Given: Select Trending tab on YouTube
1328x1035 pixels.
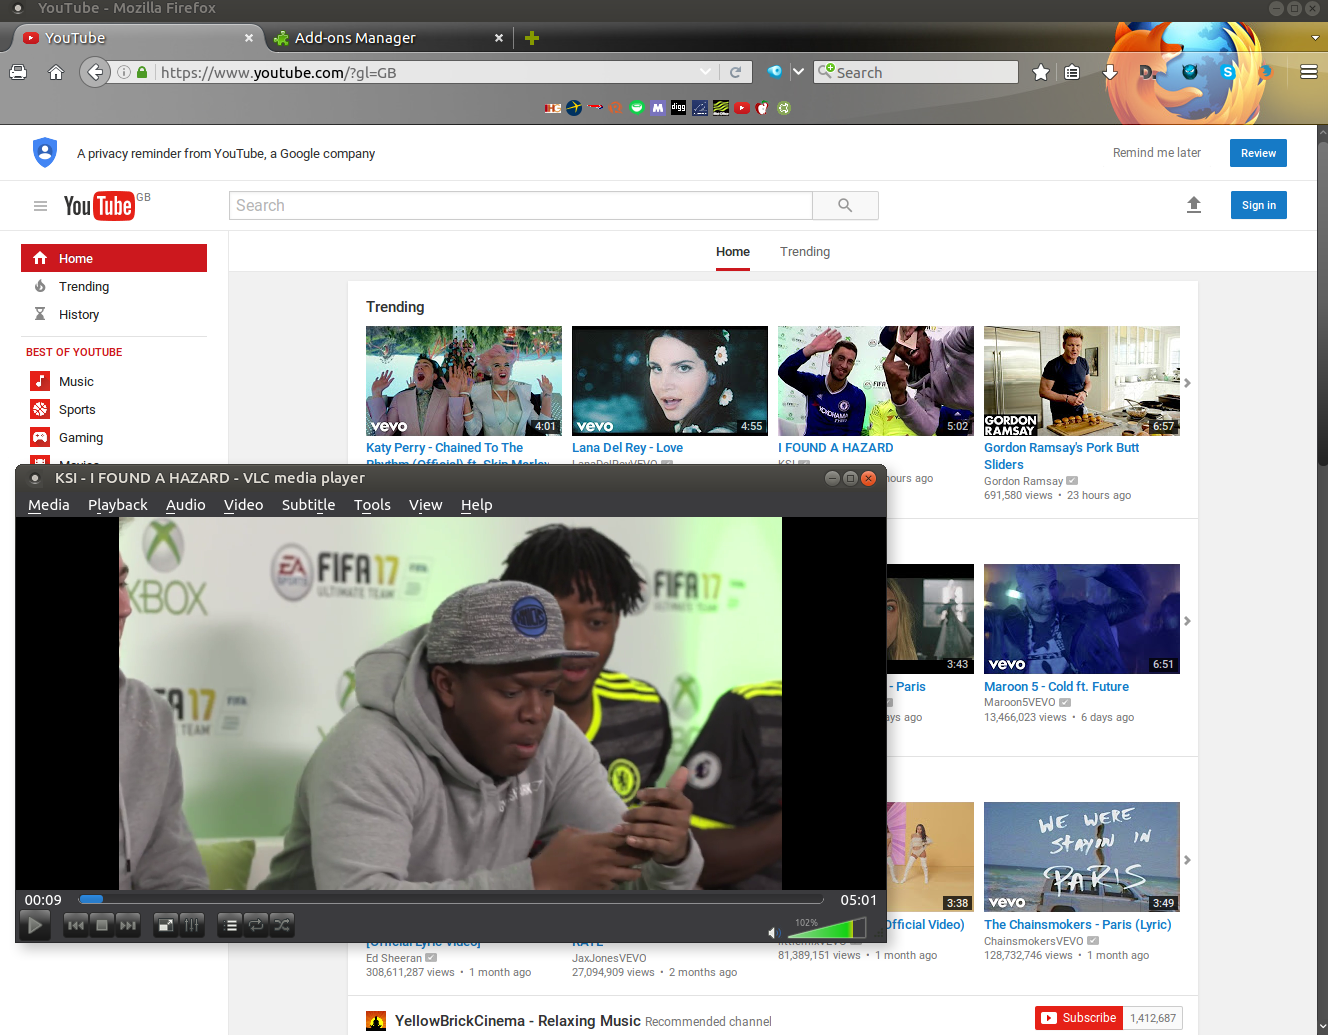Looking at the screenshot, I should 805,252.
